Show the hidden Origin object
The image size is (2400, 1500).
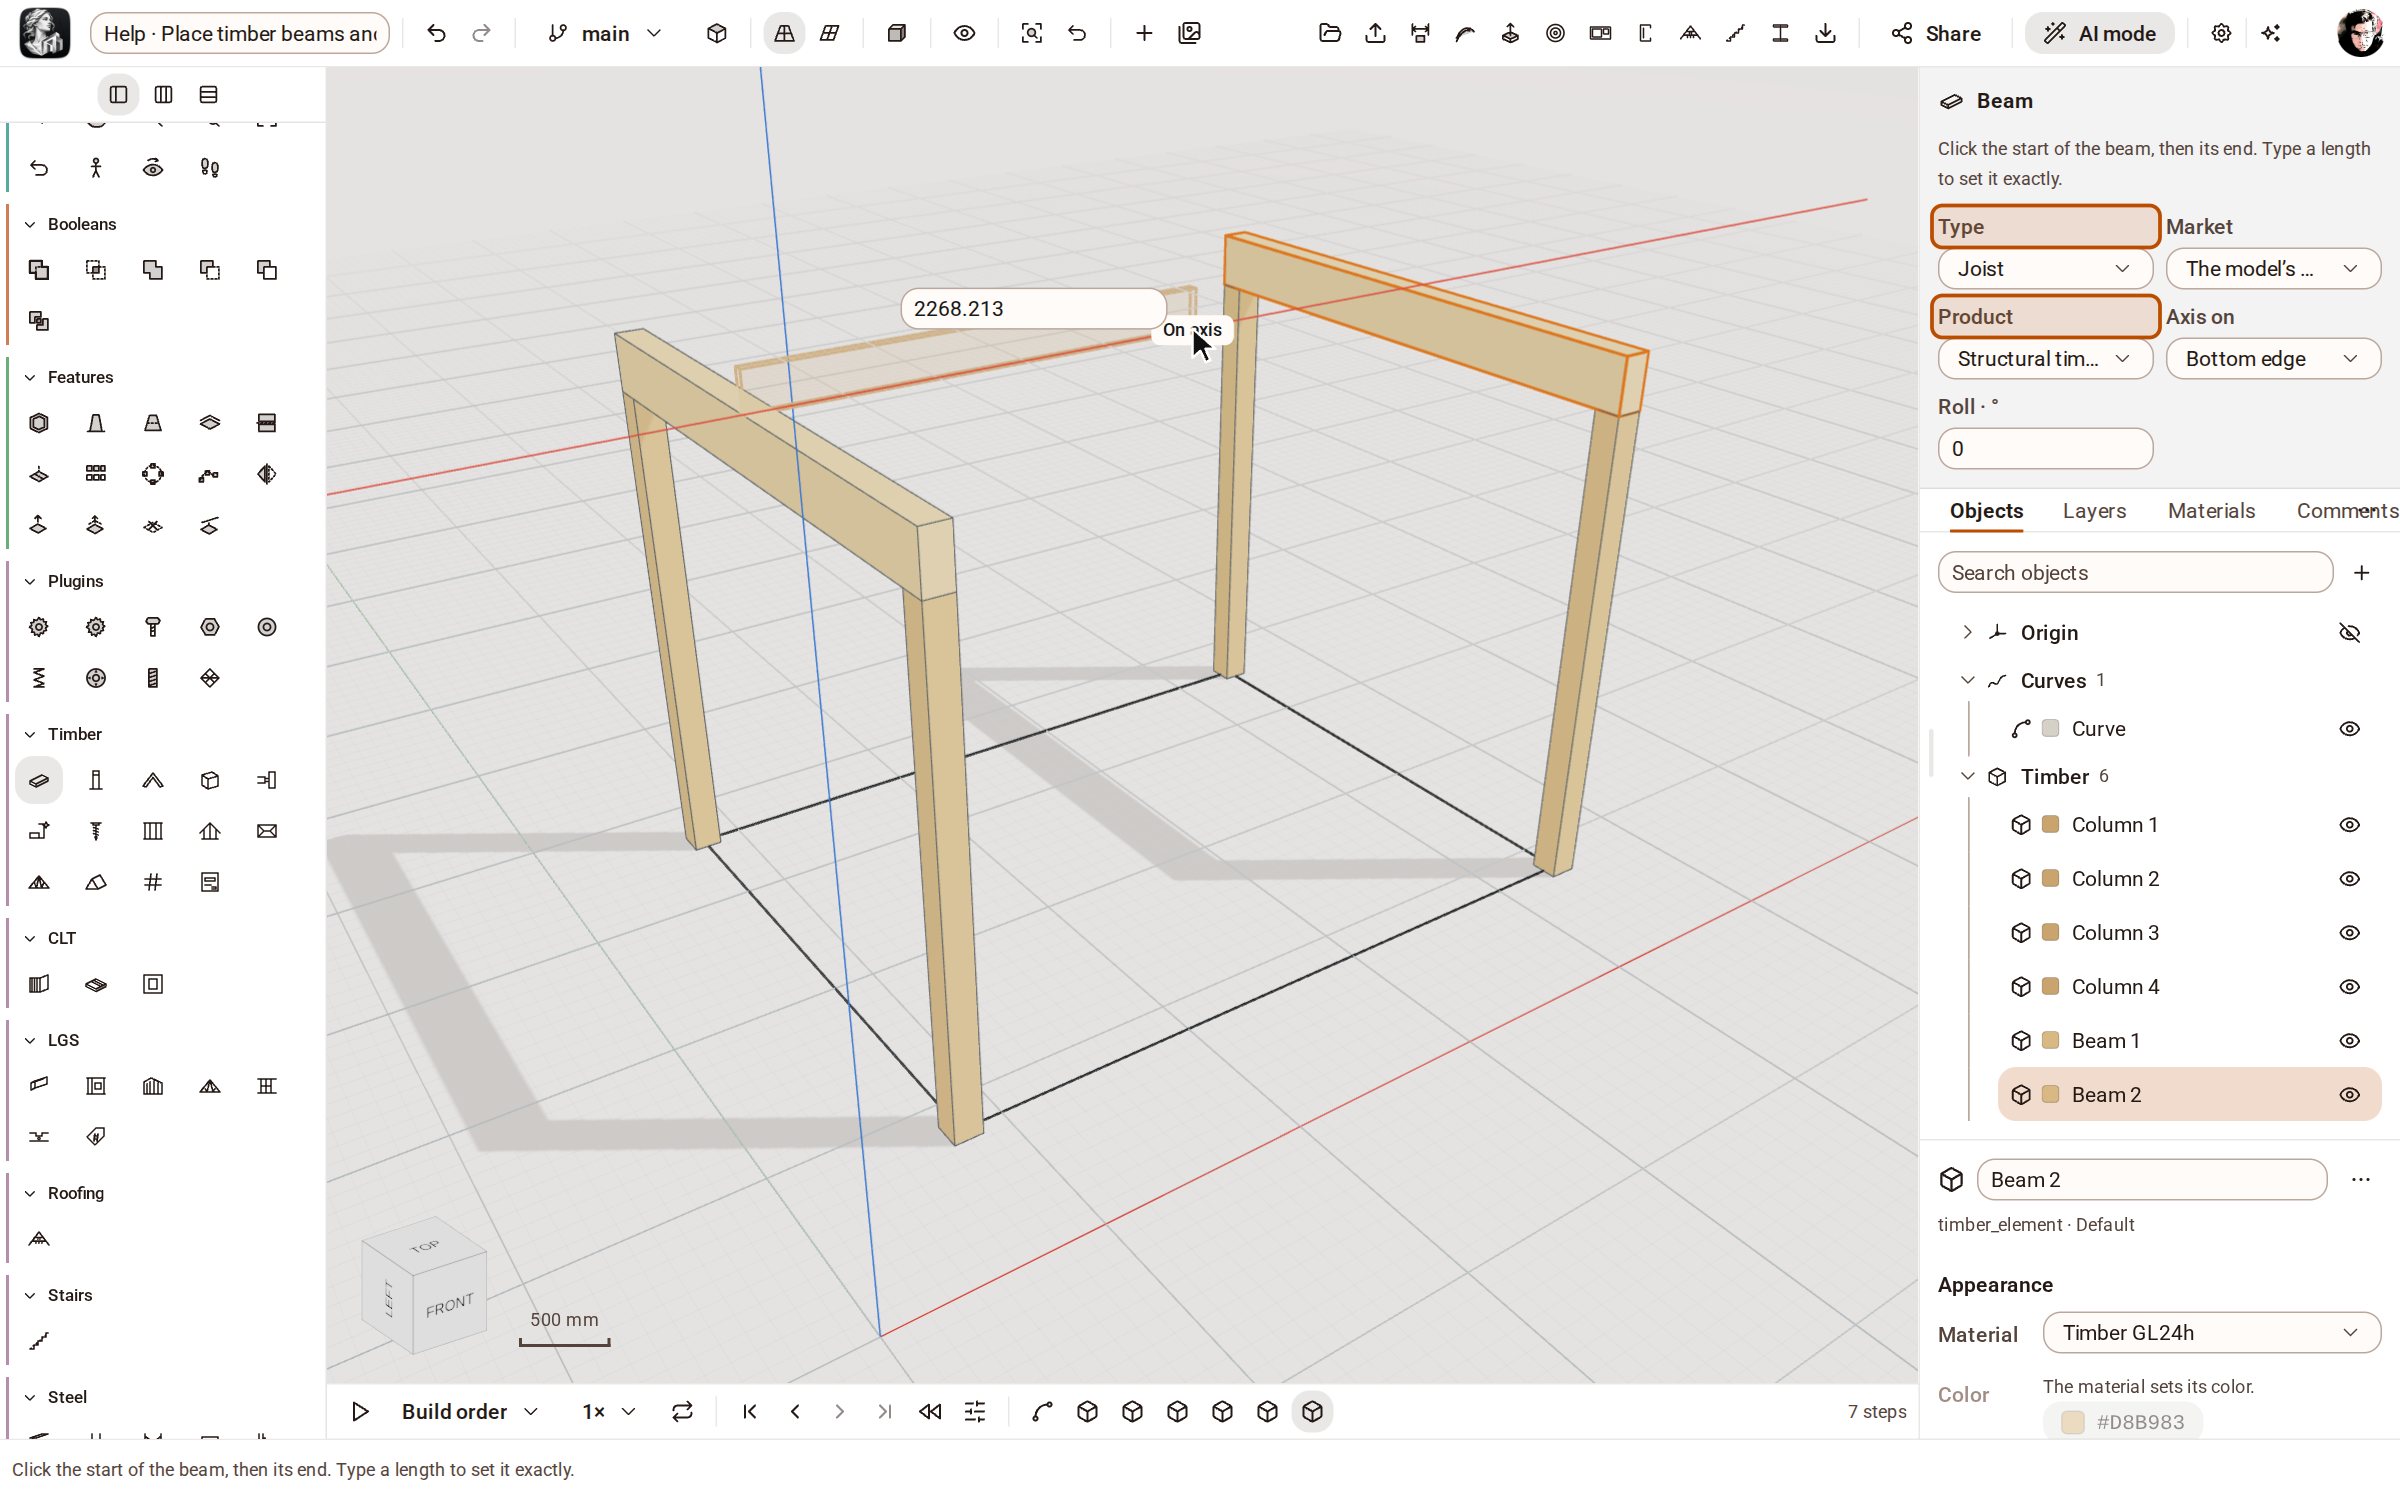pos(2350,633)
